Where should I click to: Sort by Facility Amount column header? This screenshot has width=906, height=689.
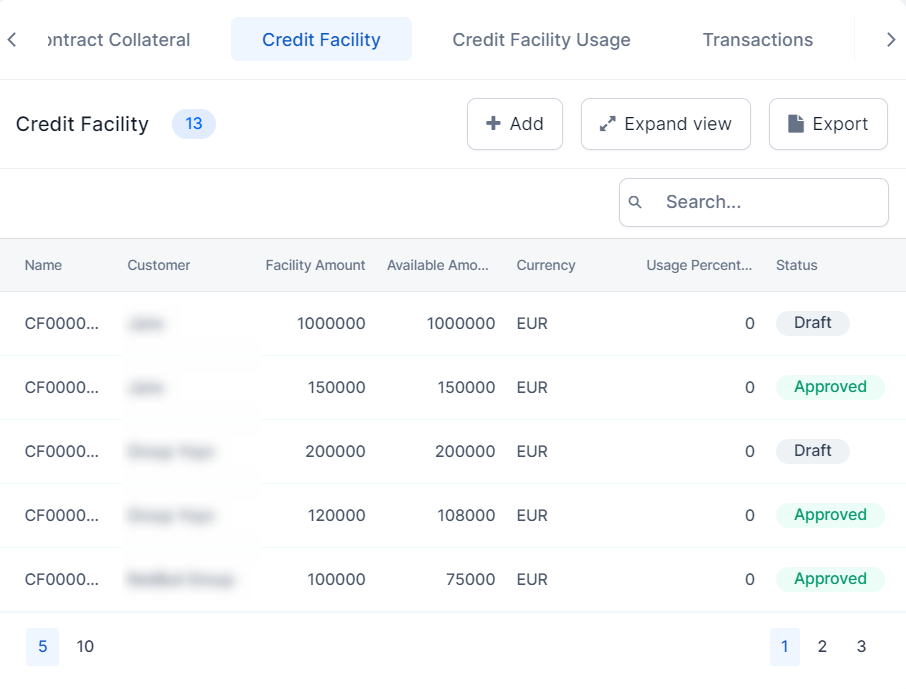[x=315, y=266]
